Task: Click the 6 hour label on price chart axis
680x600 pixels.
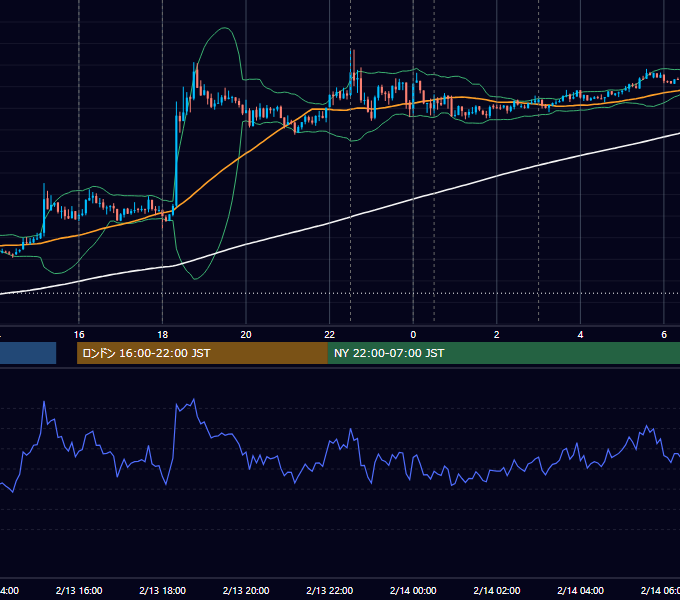Action: click(x=664, y=335)
